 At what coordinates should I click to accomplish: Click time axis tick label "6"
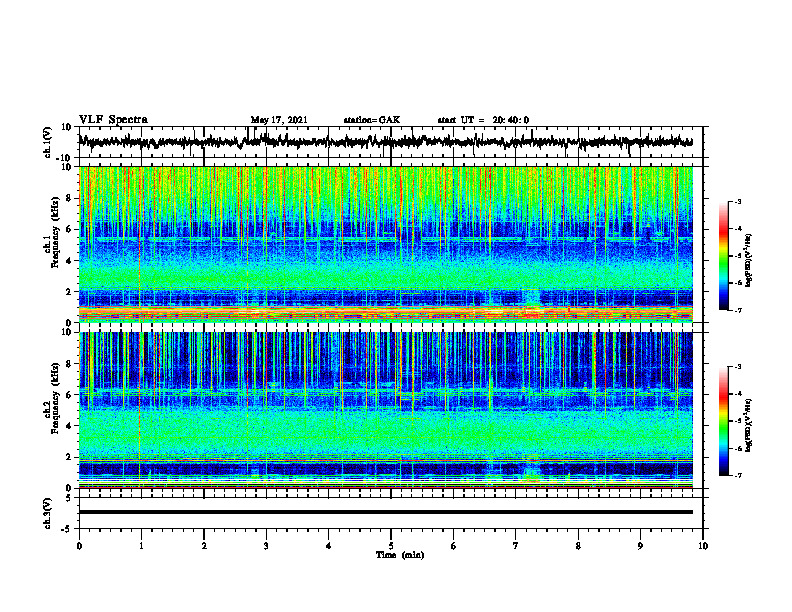coord(454,546)
